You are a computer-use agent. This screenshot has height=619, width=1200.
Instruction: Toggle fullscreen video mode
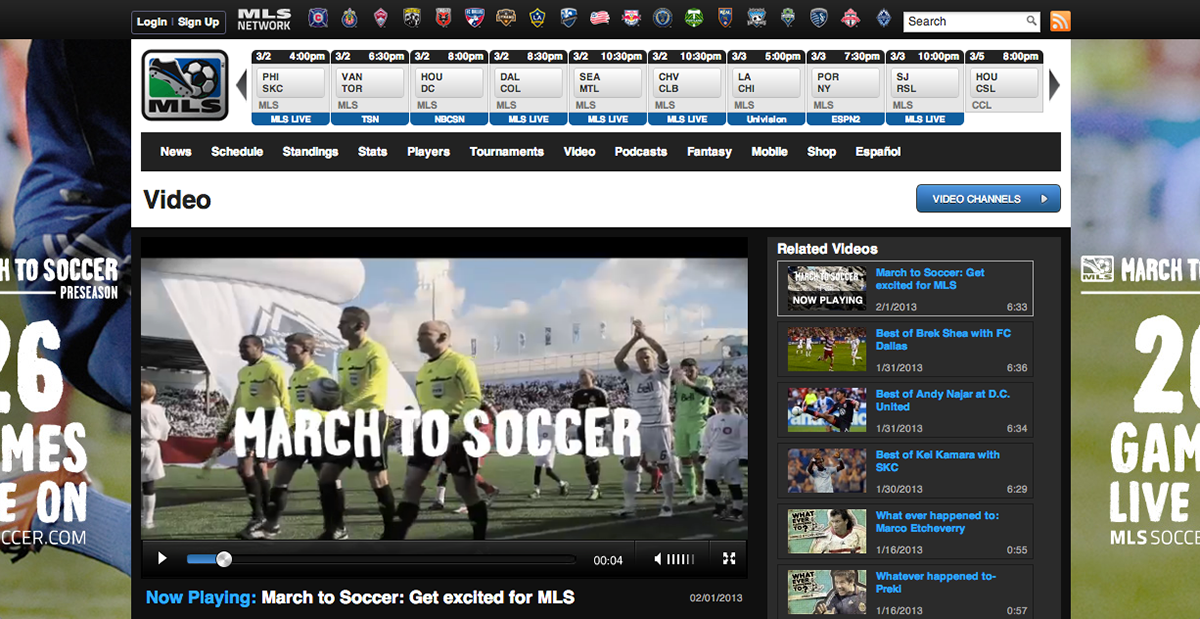[x=729, y=559]
